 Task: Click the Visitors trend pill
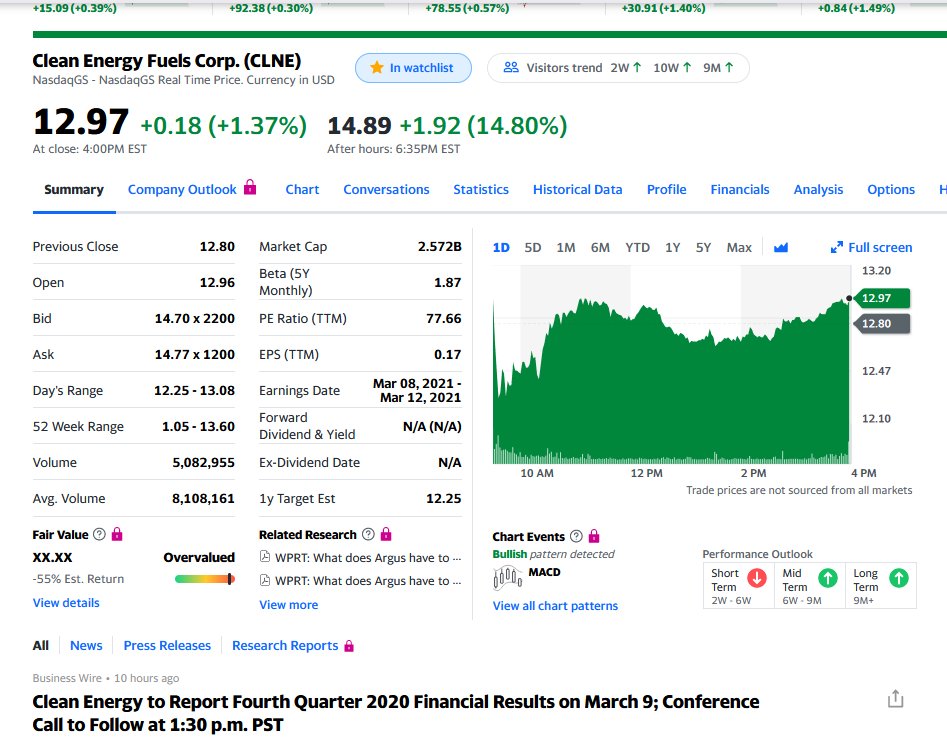click(618, 68)
